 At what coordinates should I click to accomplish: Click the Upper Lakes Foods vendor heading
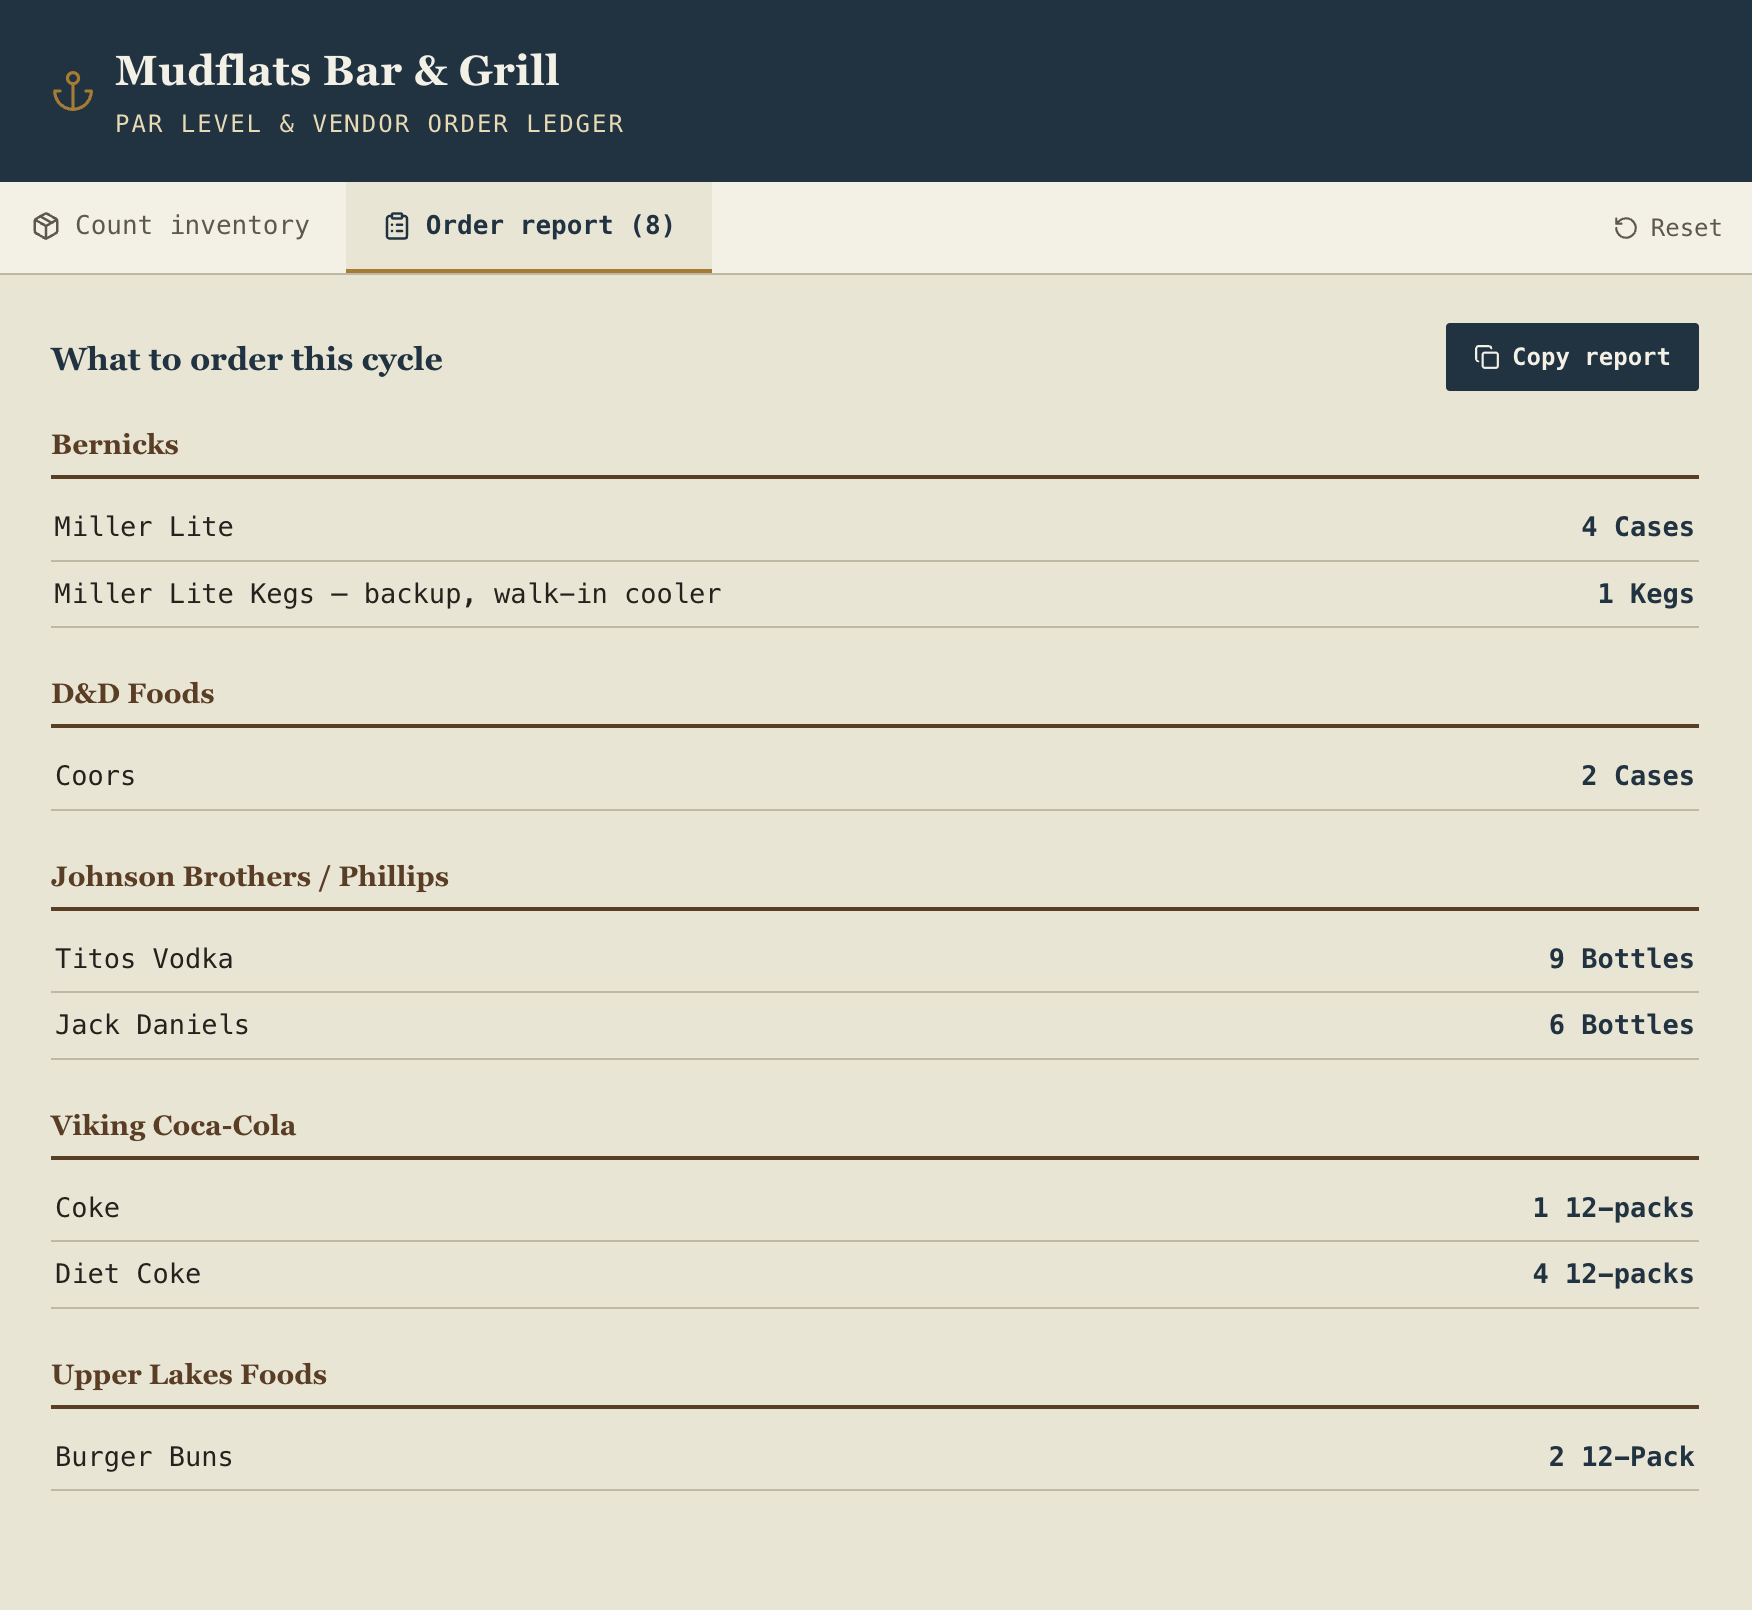point(189,1374)
